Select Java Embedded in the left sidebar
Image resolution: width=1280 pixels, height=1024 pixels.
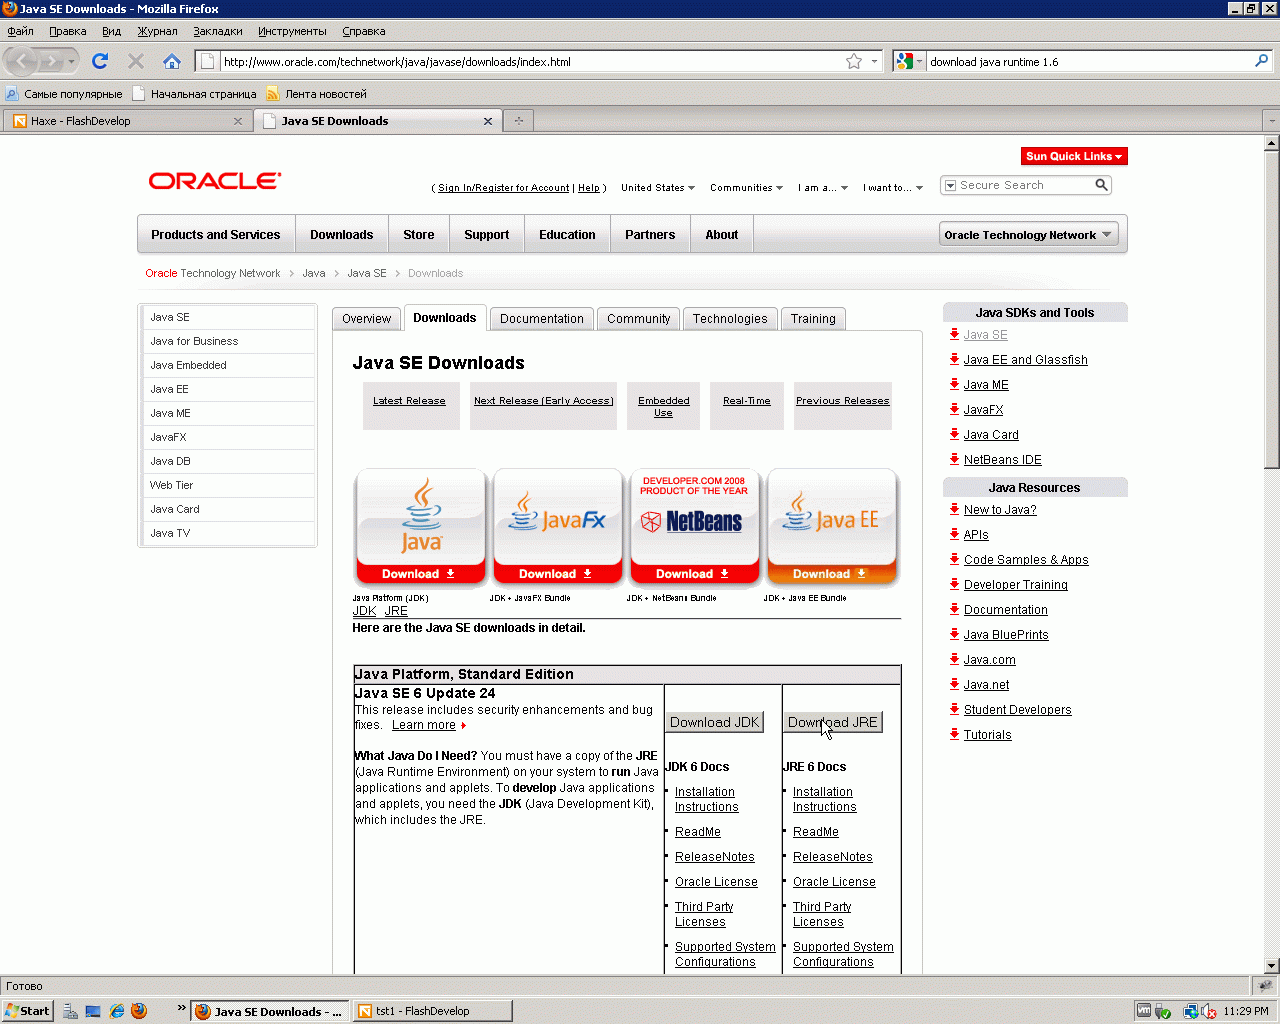[189, 365]
